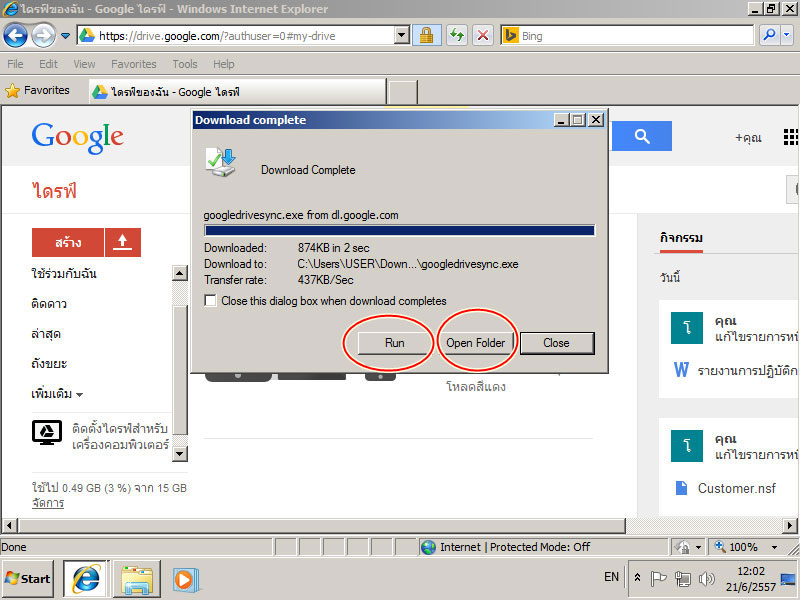Click sidebar scrollbar down arrow
The width and height of the screenshot is (800, 600).
click(180, 453)
